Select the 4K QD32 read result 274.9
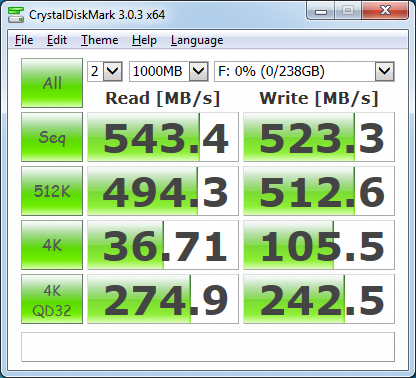This screenshot has width=416, height=378. (x=163, y=299)
